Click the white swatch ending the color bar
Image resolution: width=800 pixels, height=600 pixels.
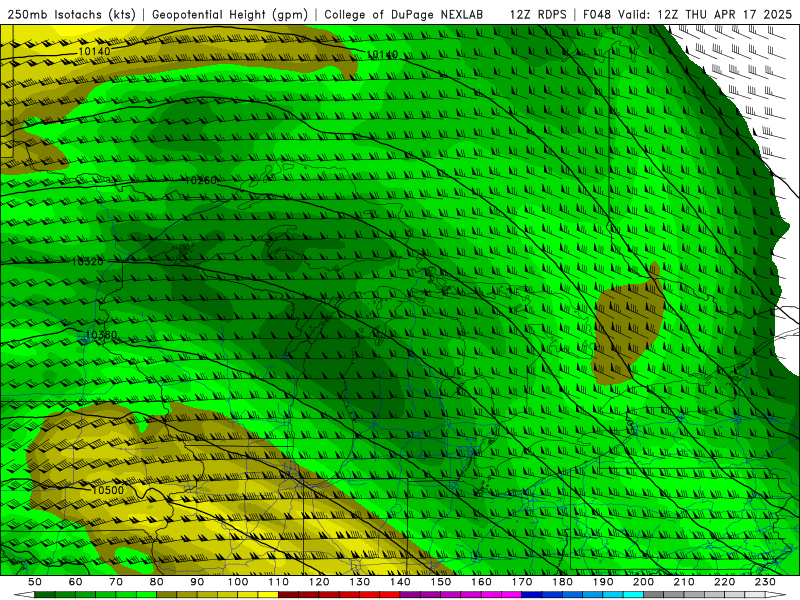[755, 594]
